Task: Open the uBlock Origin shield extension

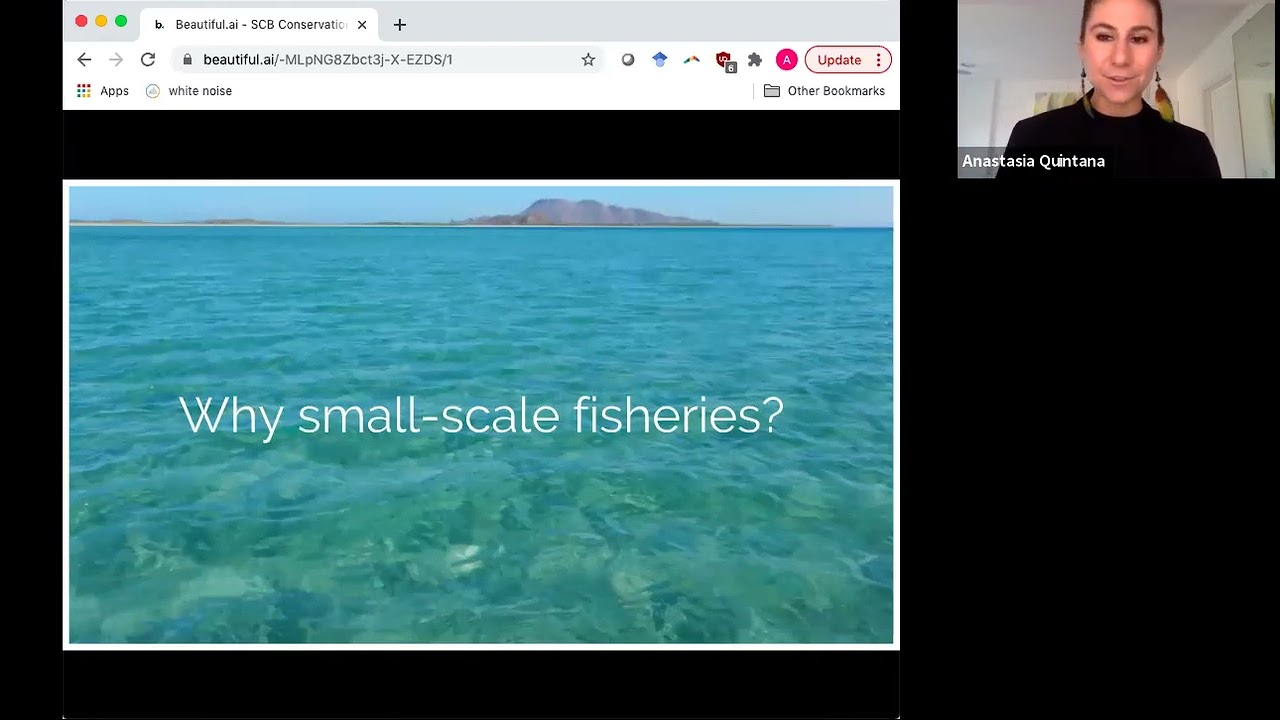Action: 724,61
